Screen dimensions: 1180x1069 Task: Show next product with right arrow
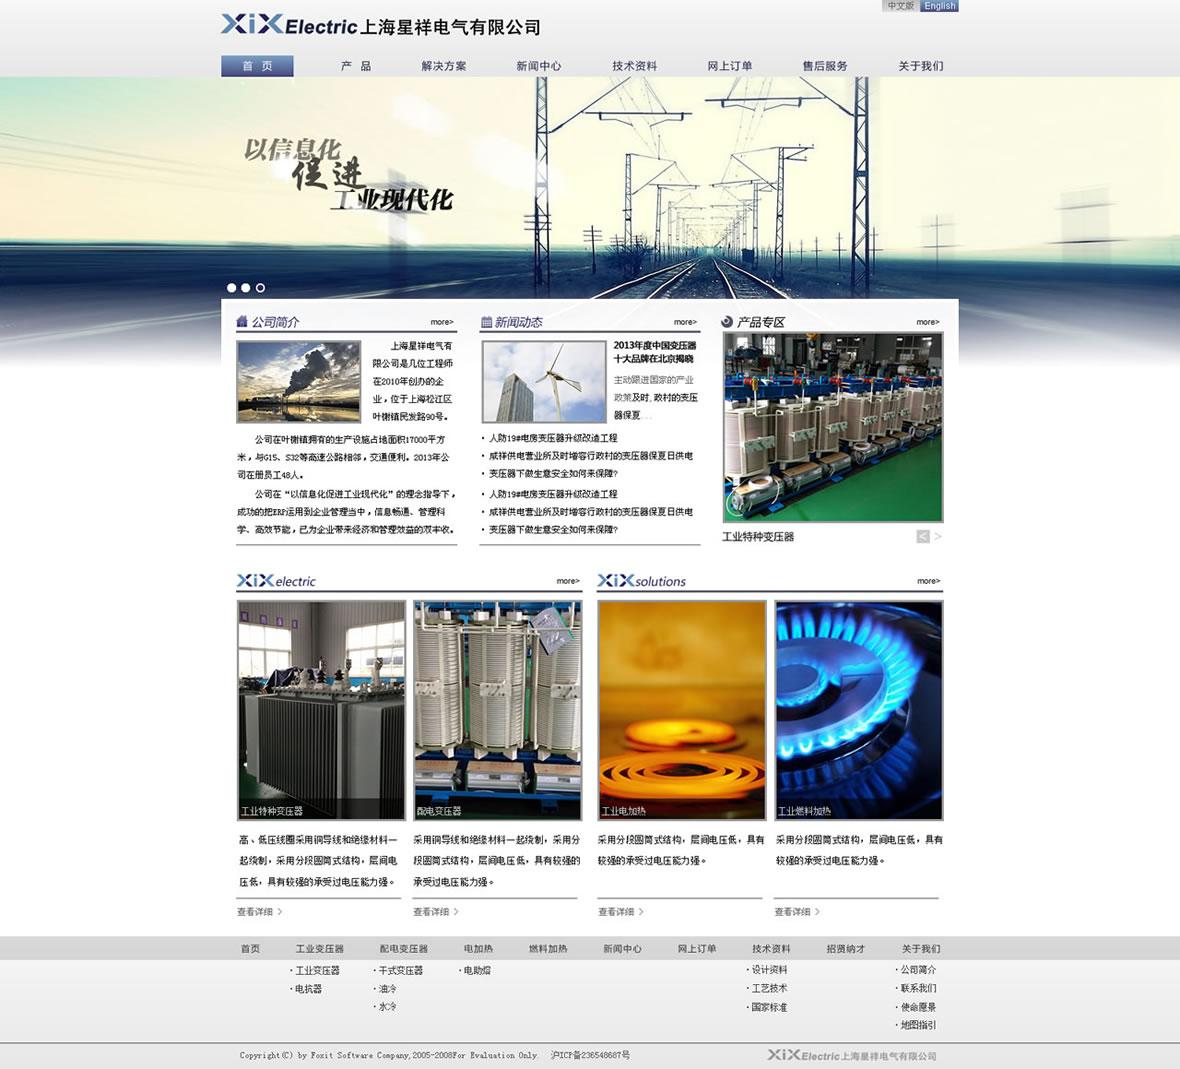938,537
